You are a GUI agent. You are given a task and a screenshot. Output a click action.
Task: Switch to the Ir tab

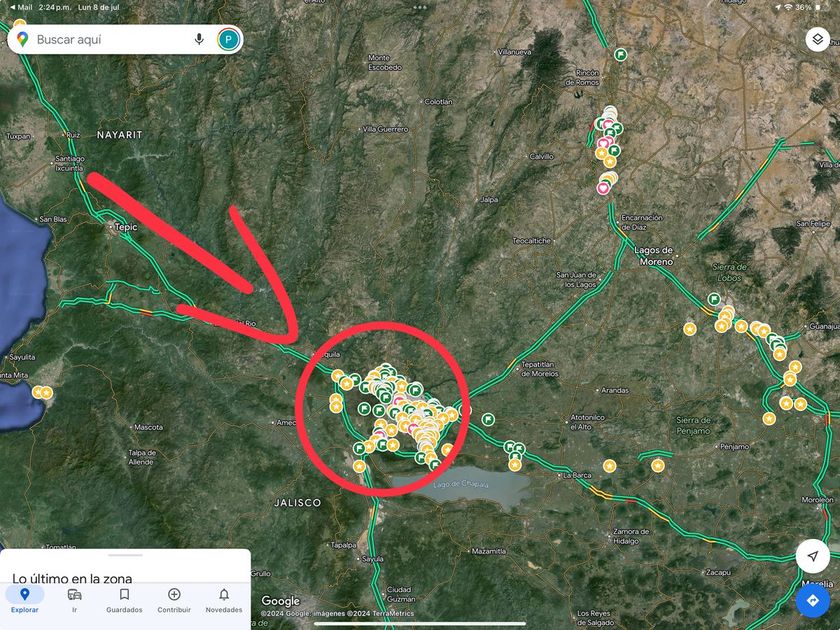pos(74,599)
